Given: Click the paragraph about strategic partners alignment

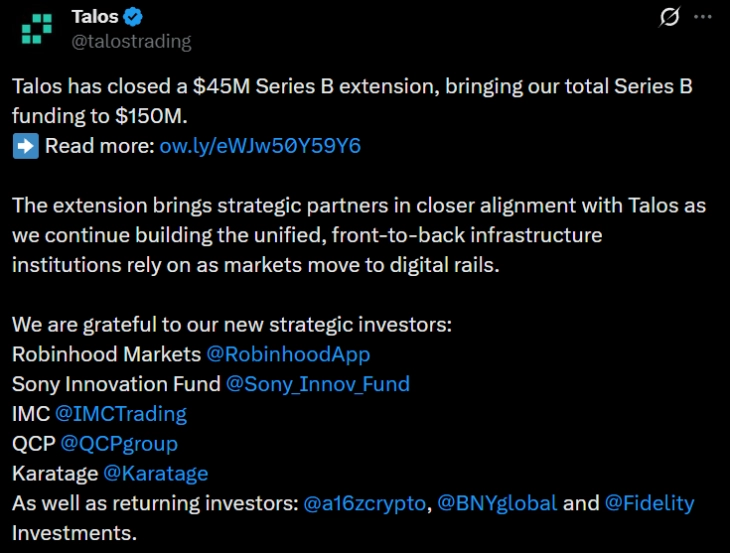Looking at the screenshot, I should tap(358, 235).
